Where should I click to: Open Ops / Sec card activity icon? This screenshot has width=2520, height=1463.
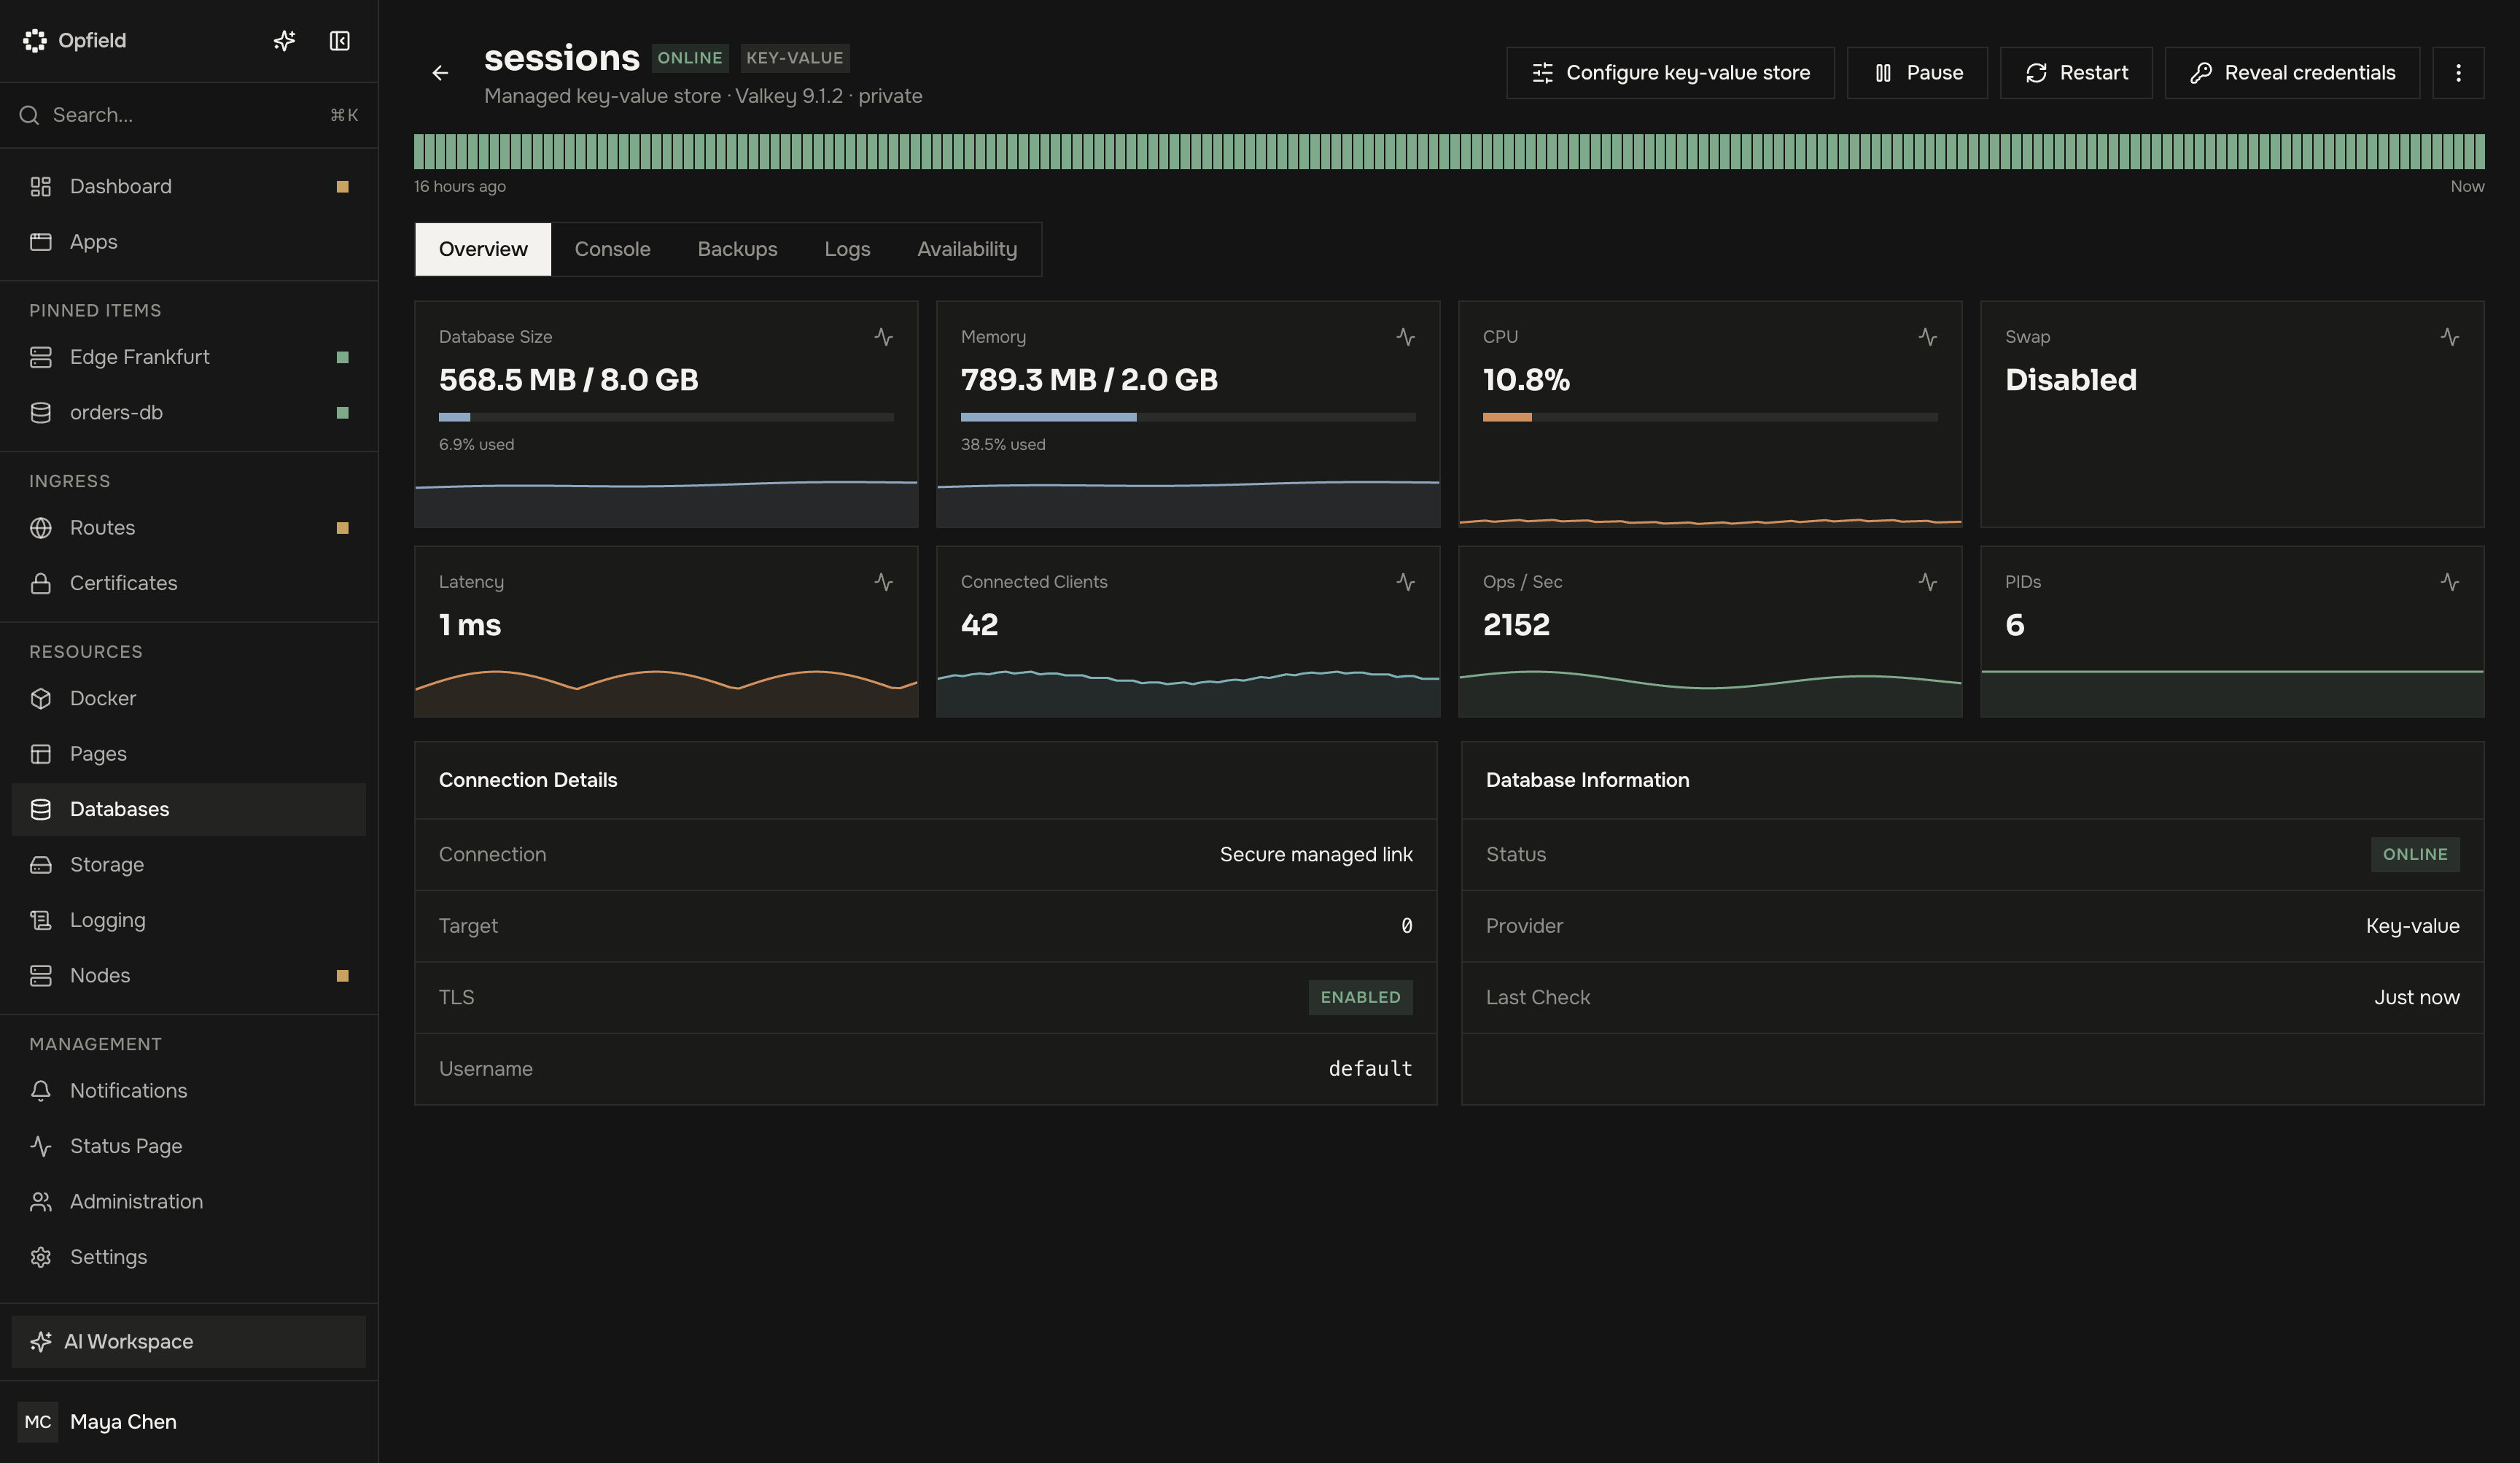(1928, 582)
